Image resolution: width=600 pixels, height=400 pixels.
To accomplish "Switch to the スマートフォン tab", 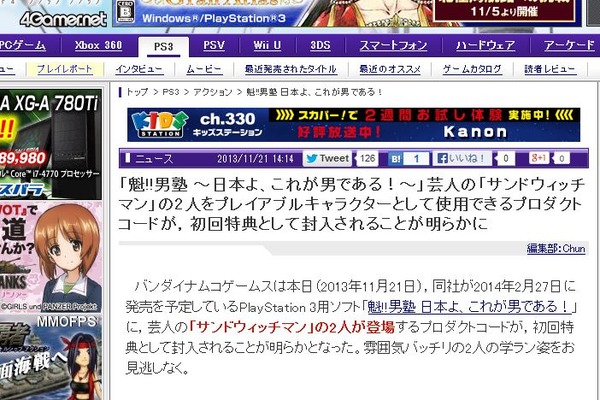I will tap(393, 46).
